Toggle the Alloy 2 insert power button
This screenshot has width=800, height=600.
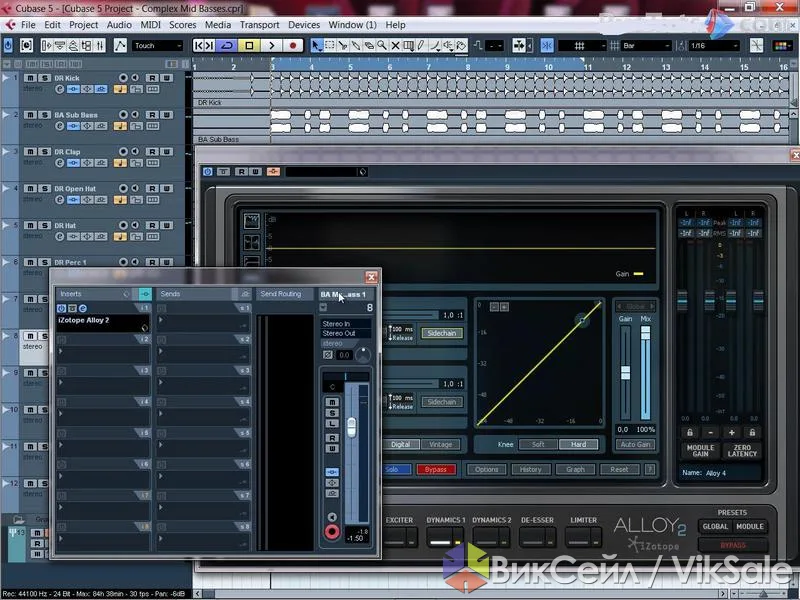61,308
